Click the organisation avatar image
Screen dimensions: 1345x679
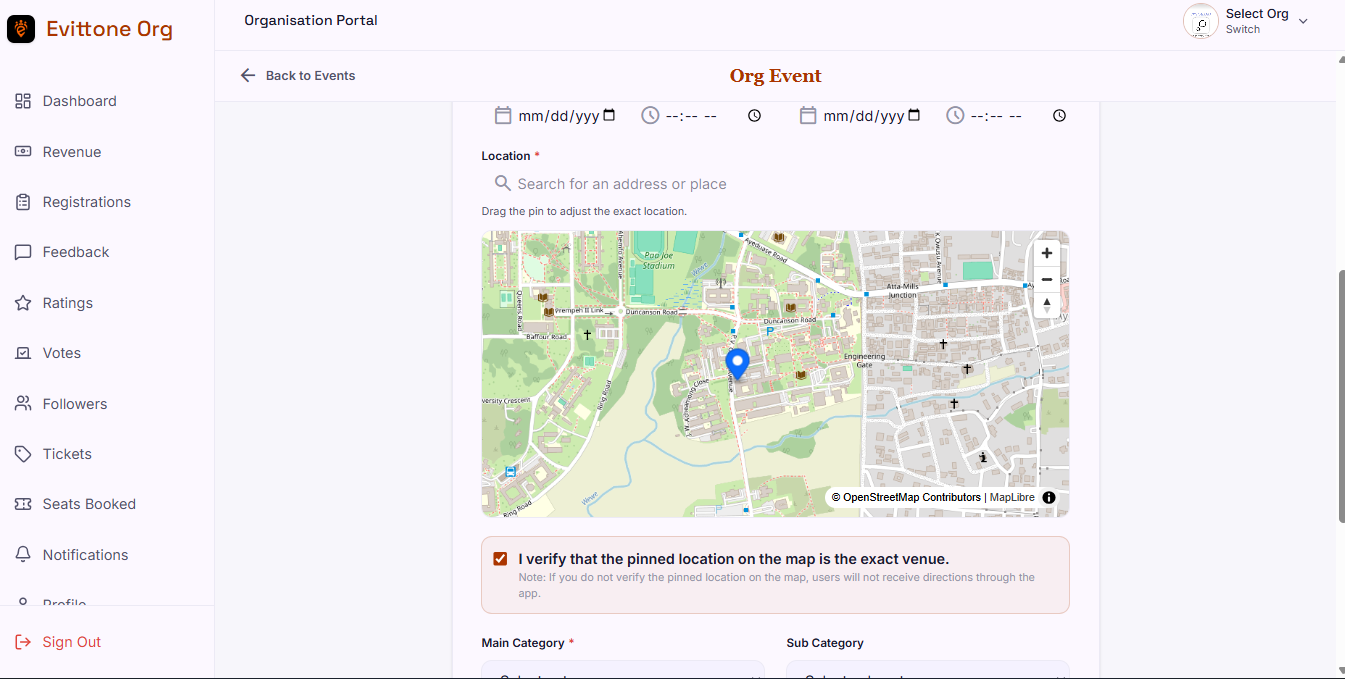point(1200,21)
